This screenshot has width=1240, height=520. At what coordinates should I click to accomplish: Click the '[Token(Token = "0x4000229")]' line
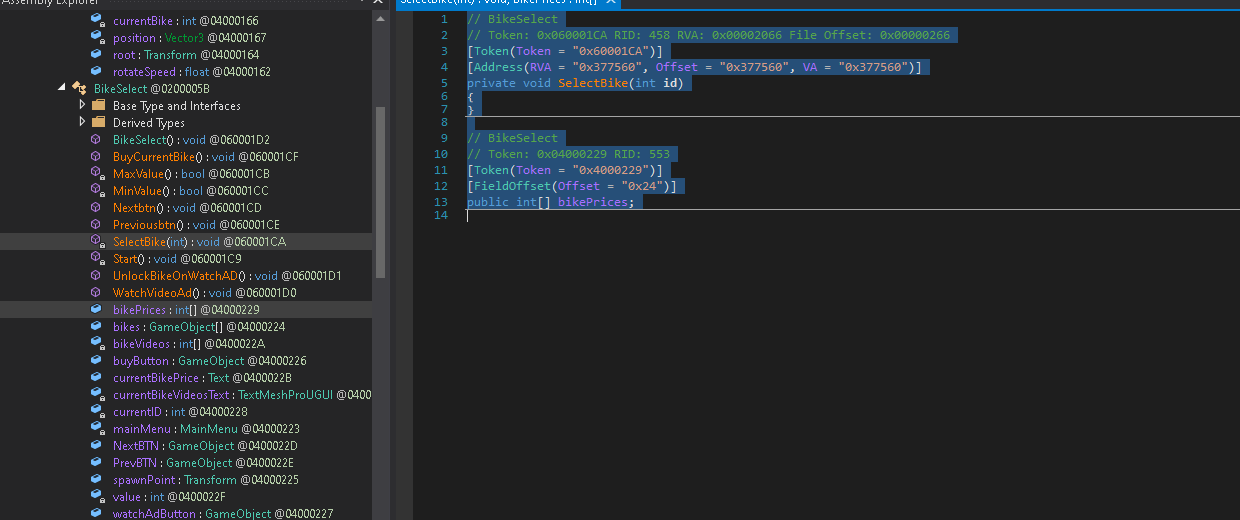pos(564,170)
